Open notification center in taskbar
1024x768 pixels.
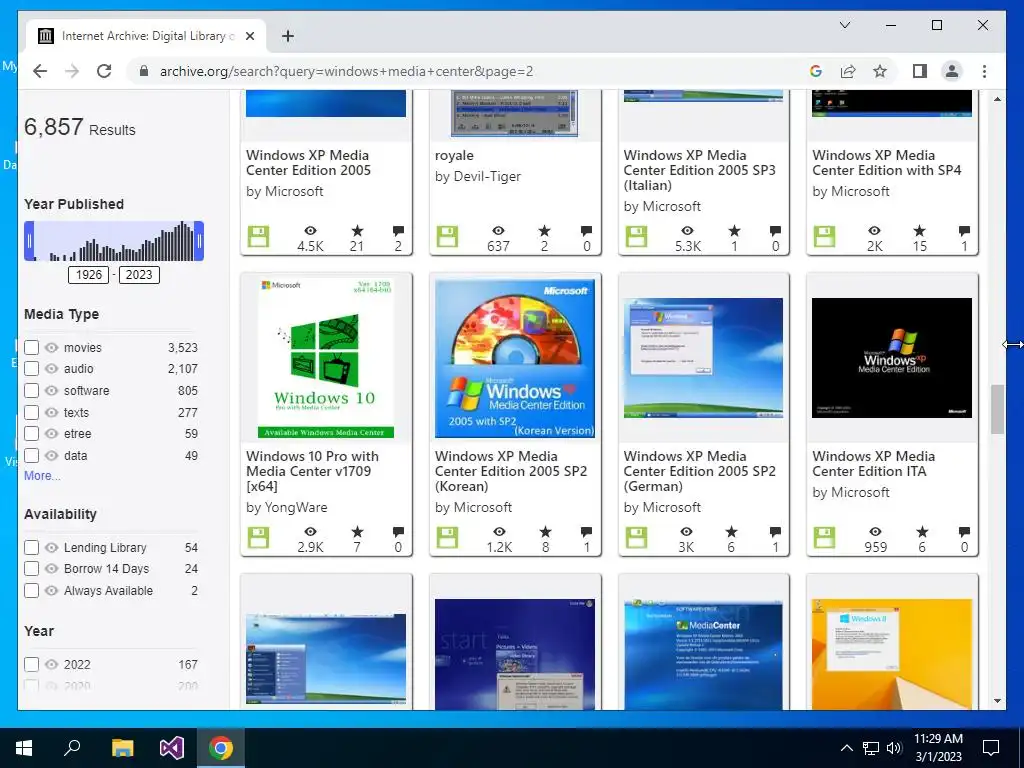[991, 748]
